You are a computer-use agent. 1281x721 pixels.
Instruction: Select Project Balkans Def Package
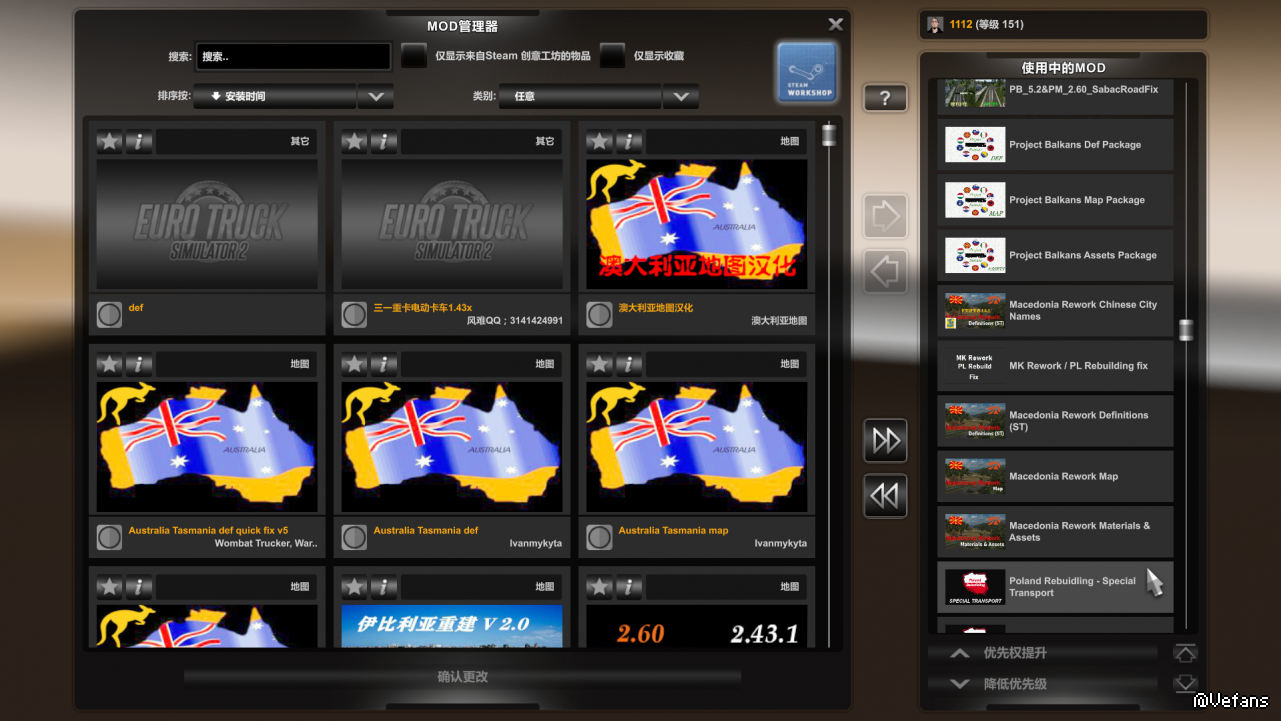pyautogui.click(x=1055, y=145)
